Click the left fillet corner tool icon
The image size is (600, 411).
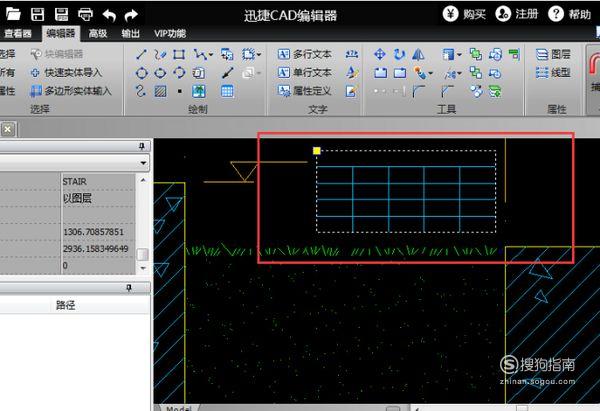pyautogui.click(x=419, y=91)
